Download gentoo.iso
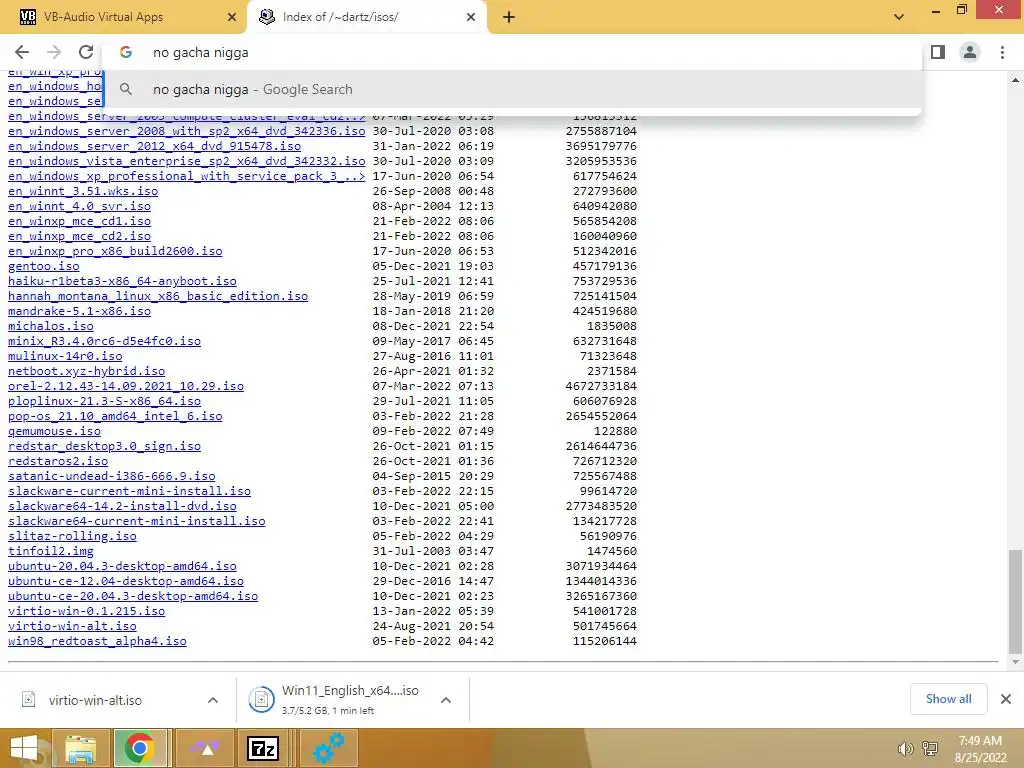Image resolution: width=1024 pixels, height=768 pixels. coord(44,266)
